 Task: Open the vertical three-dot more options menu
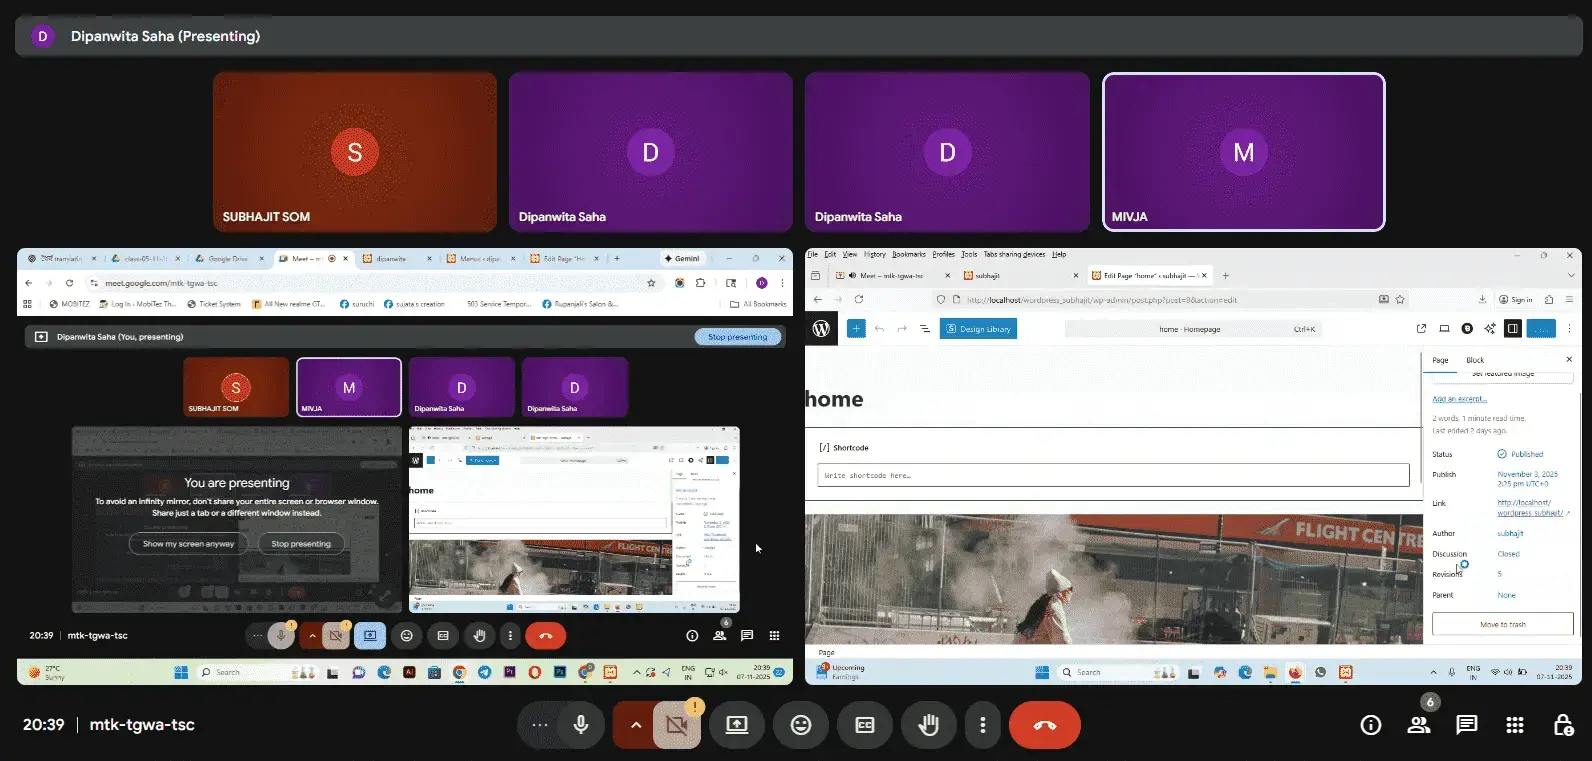tap(982, 725)
